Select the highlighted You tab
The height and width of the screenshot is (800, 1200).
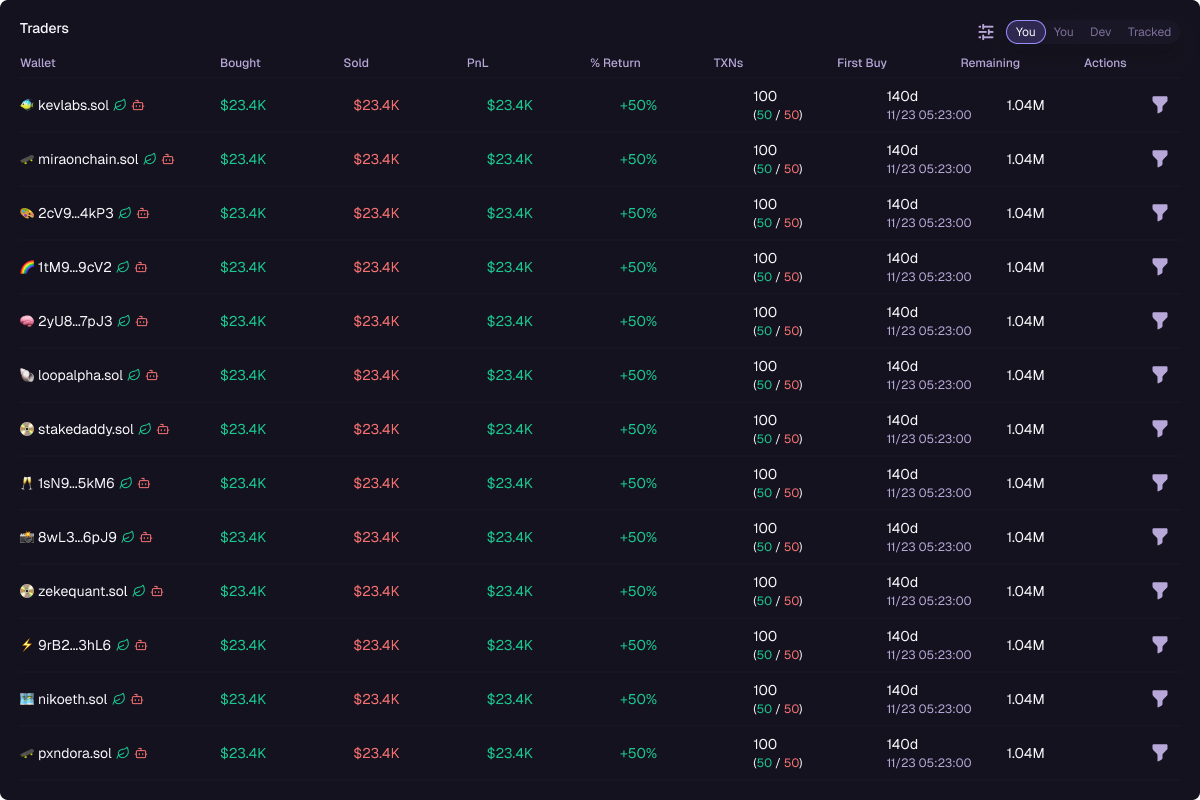coord(1026,32)
